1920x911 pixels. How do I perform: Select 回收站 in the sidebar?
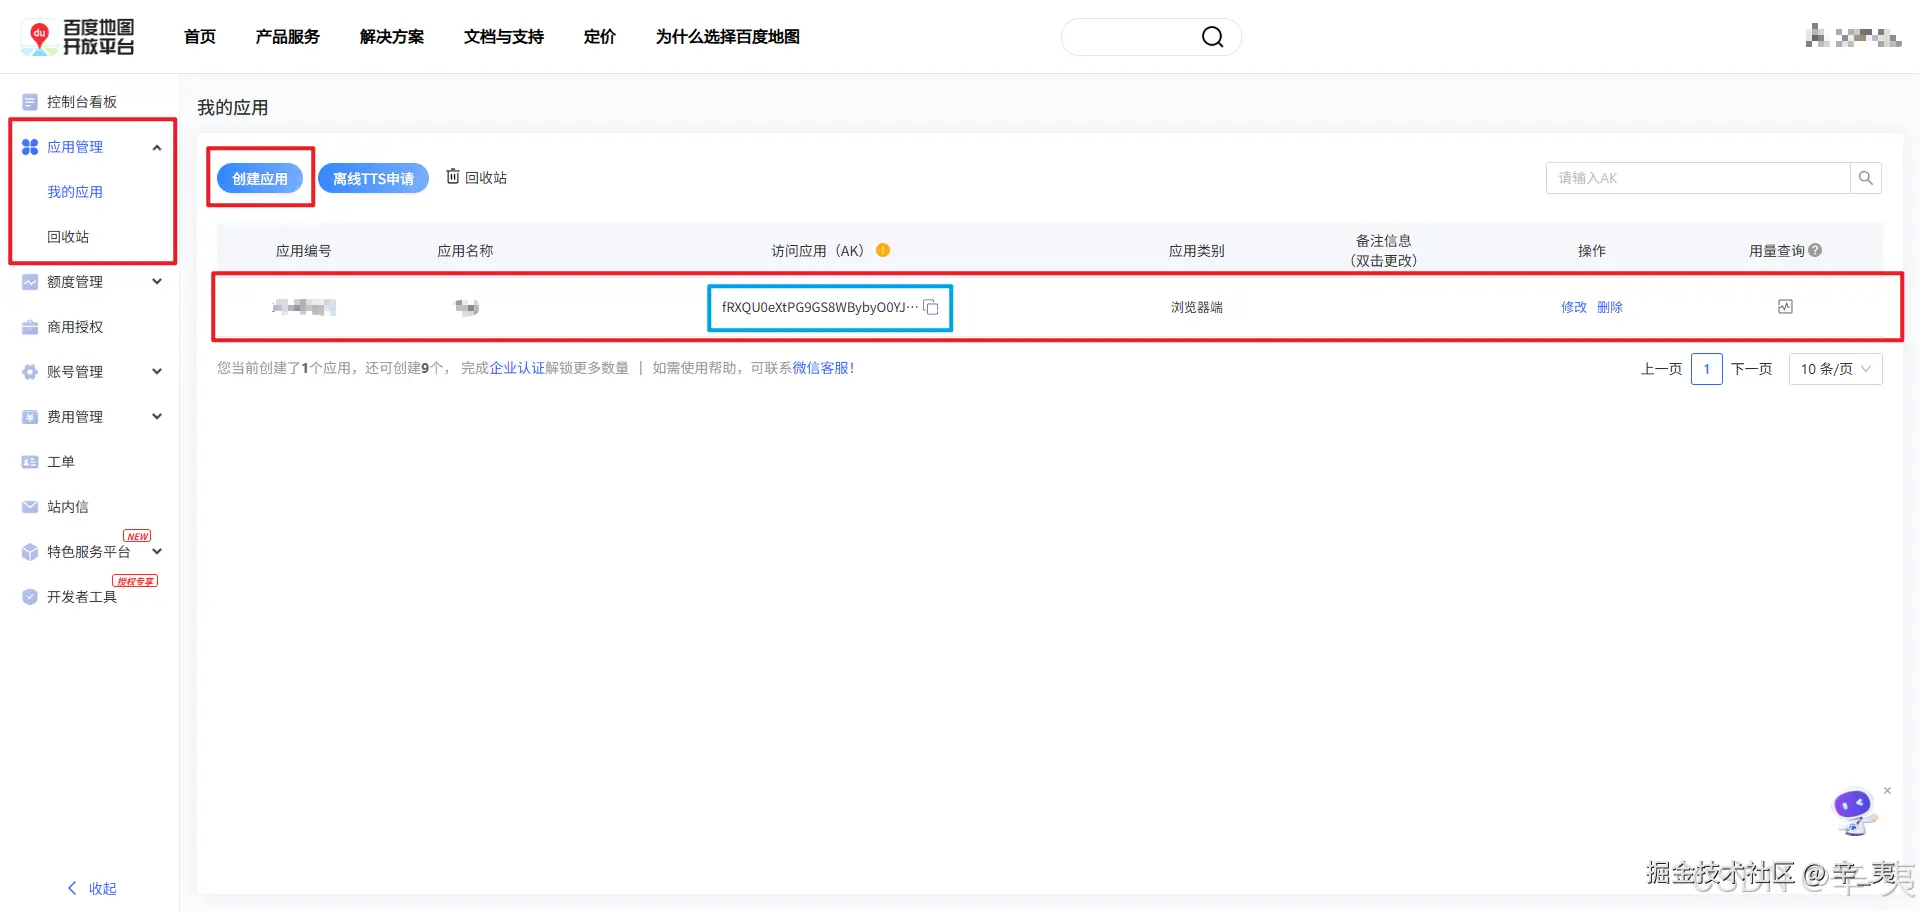[x=68, y=237]
